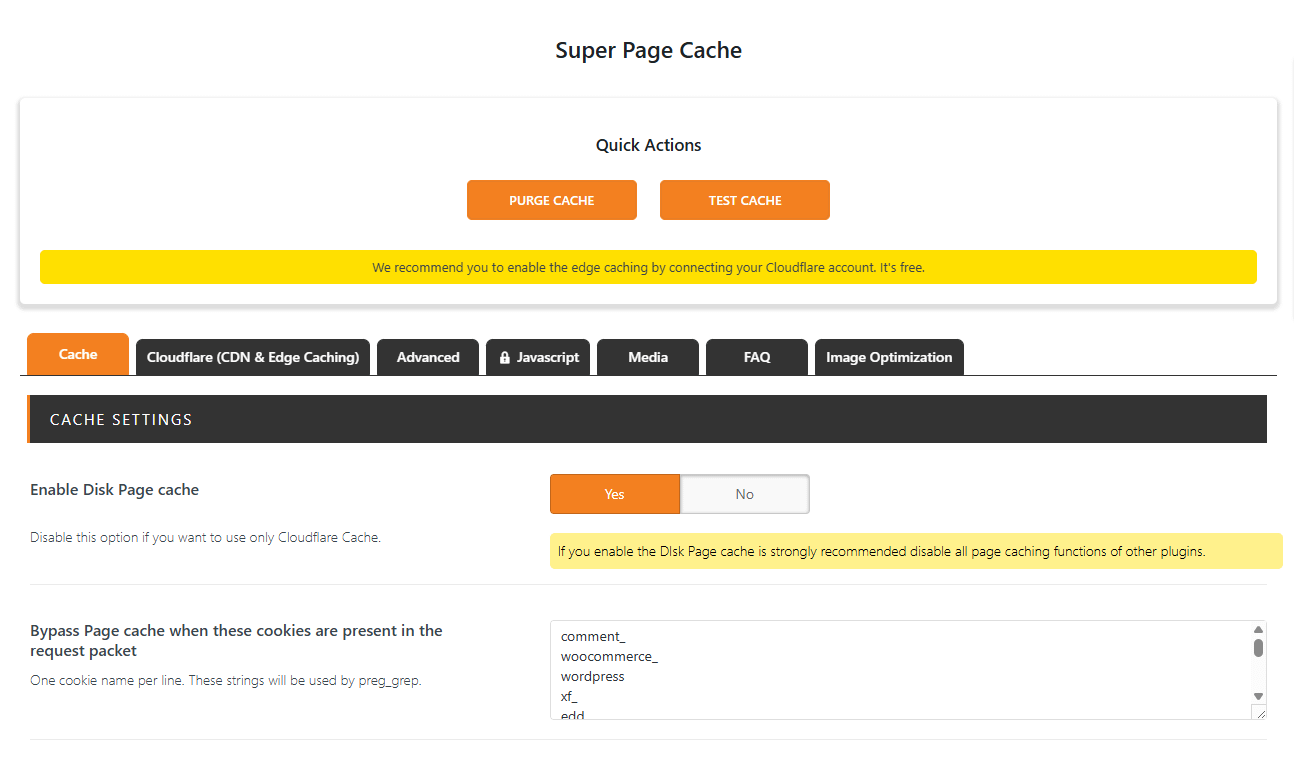Click the 'Disable this option' description text

[205, 537]
